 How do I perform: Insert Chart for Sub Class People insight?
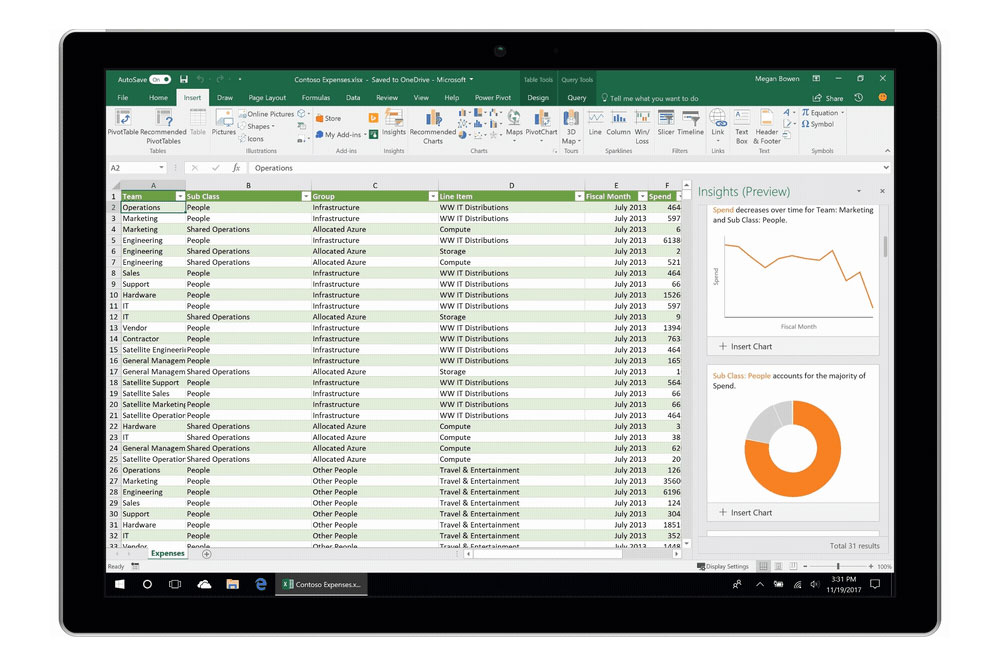(746, 512)
